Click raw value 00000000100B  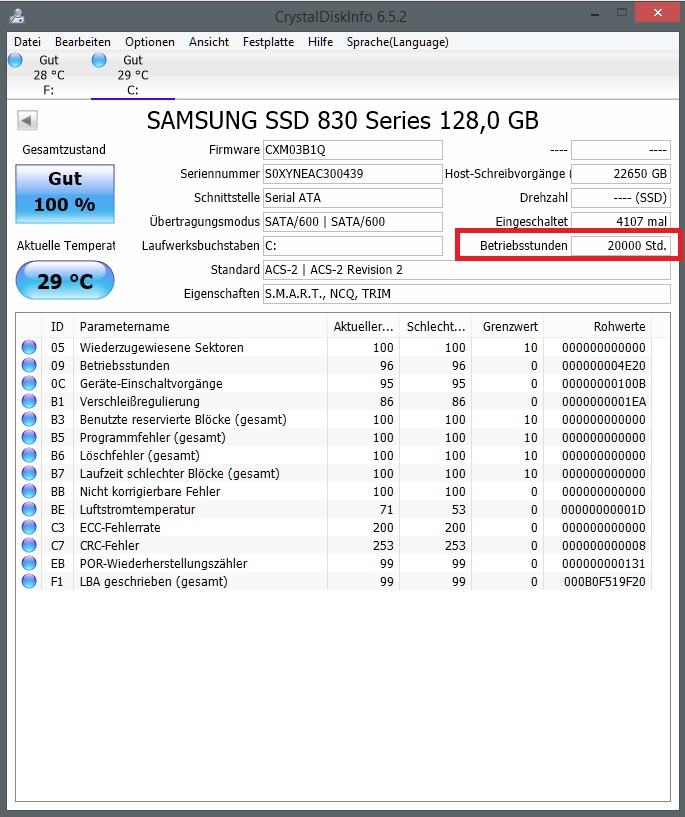(x=603, y=383)
